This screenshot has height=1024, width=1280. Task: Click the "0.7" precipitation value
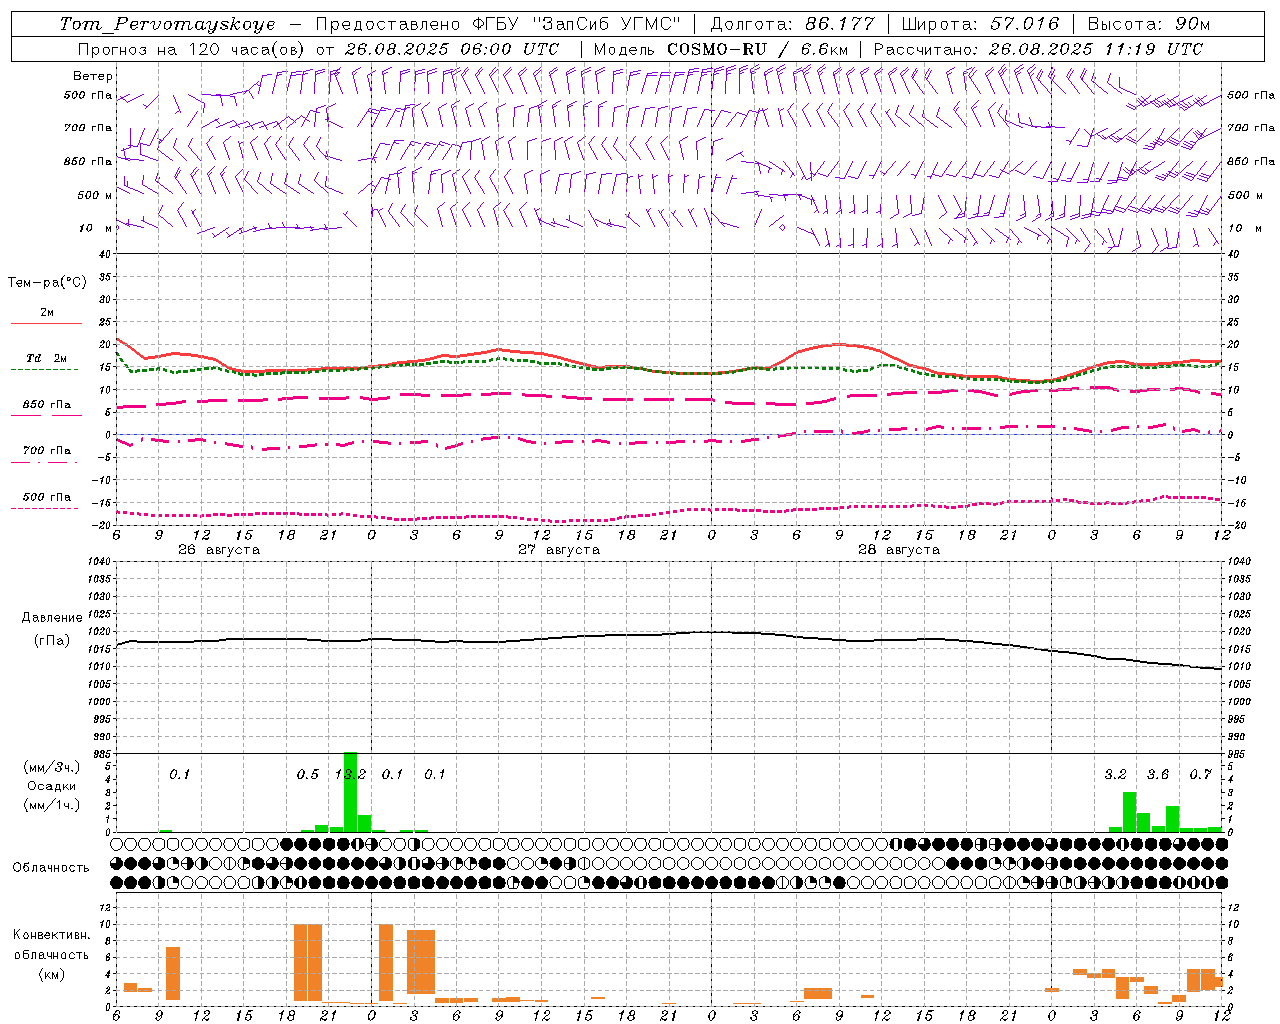(x=1200, y=774)
